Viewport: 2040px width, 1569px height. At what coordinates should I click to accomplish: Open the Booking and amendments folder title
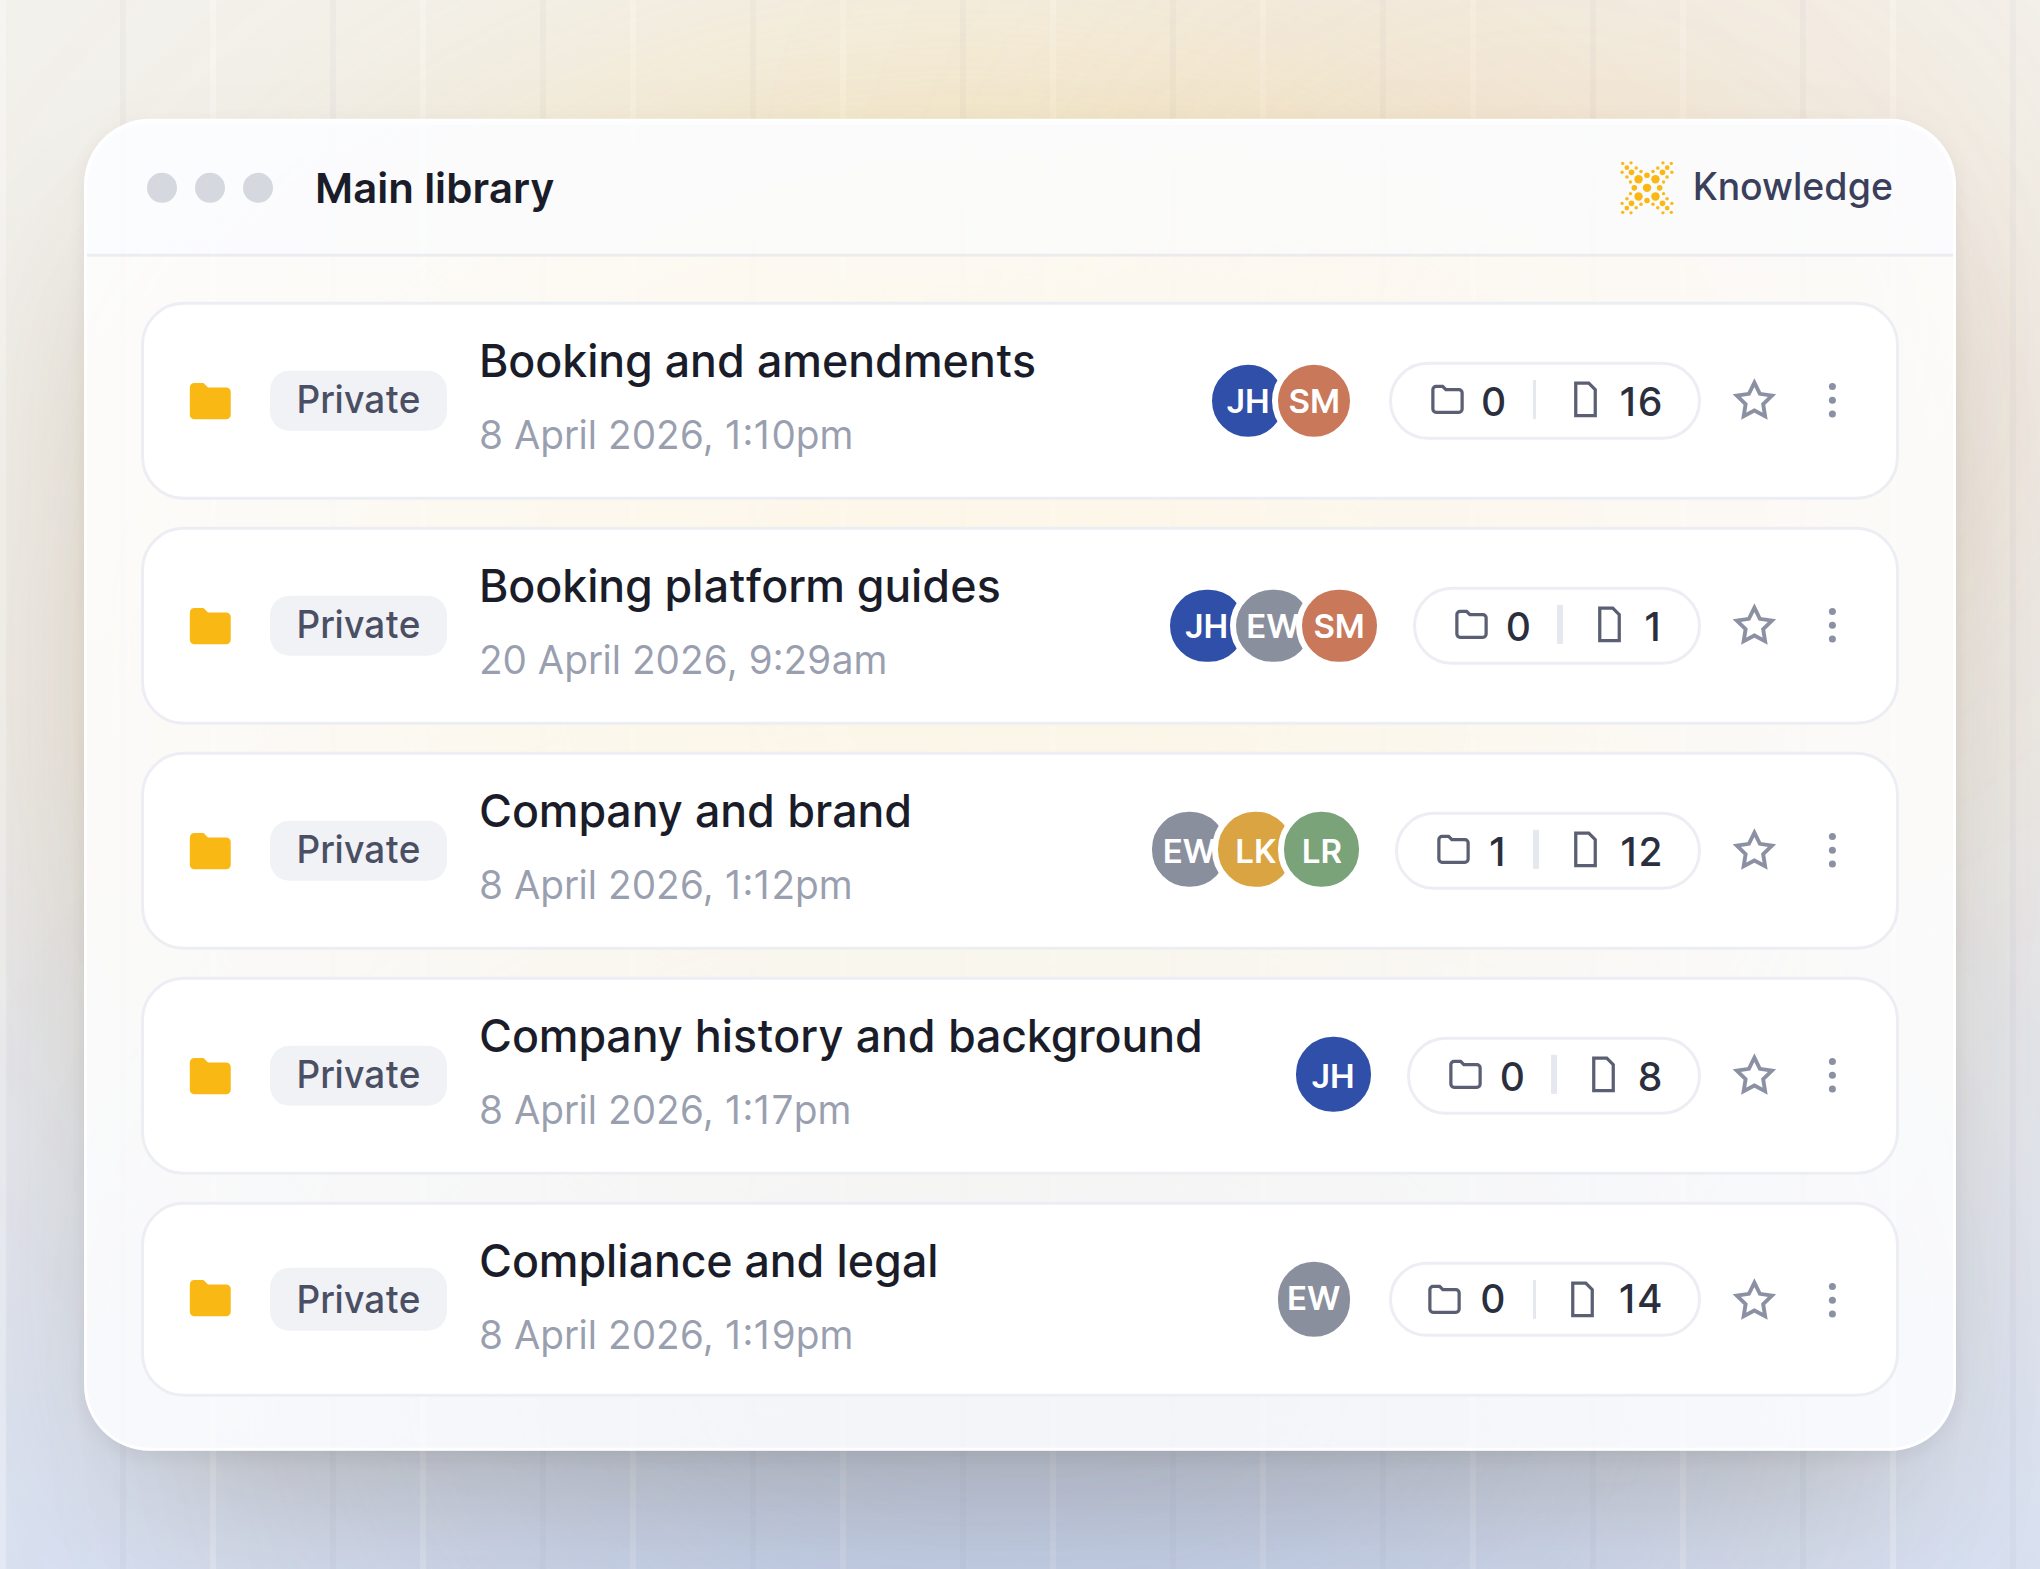click(x=757, y=362)
